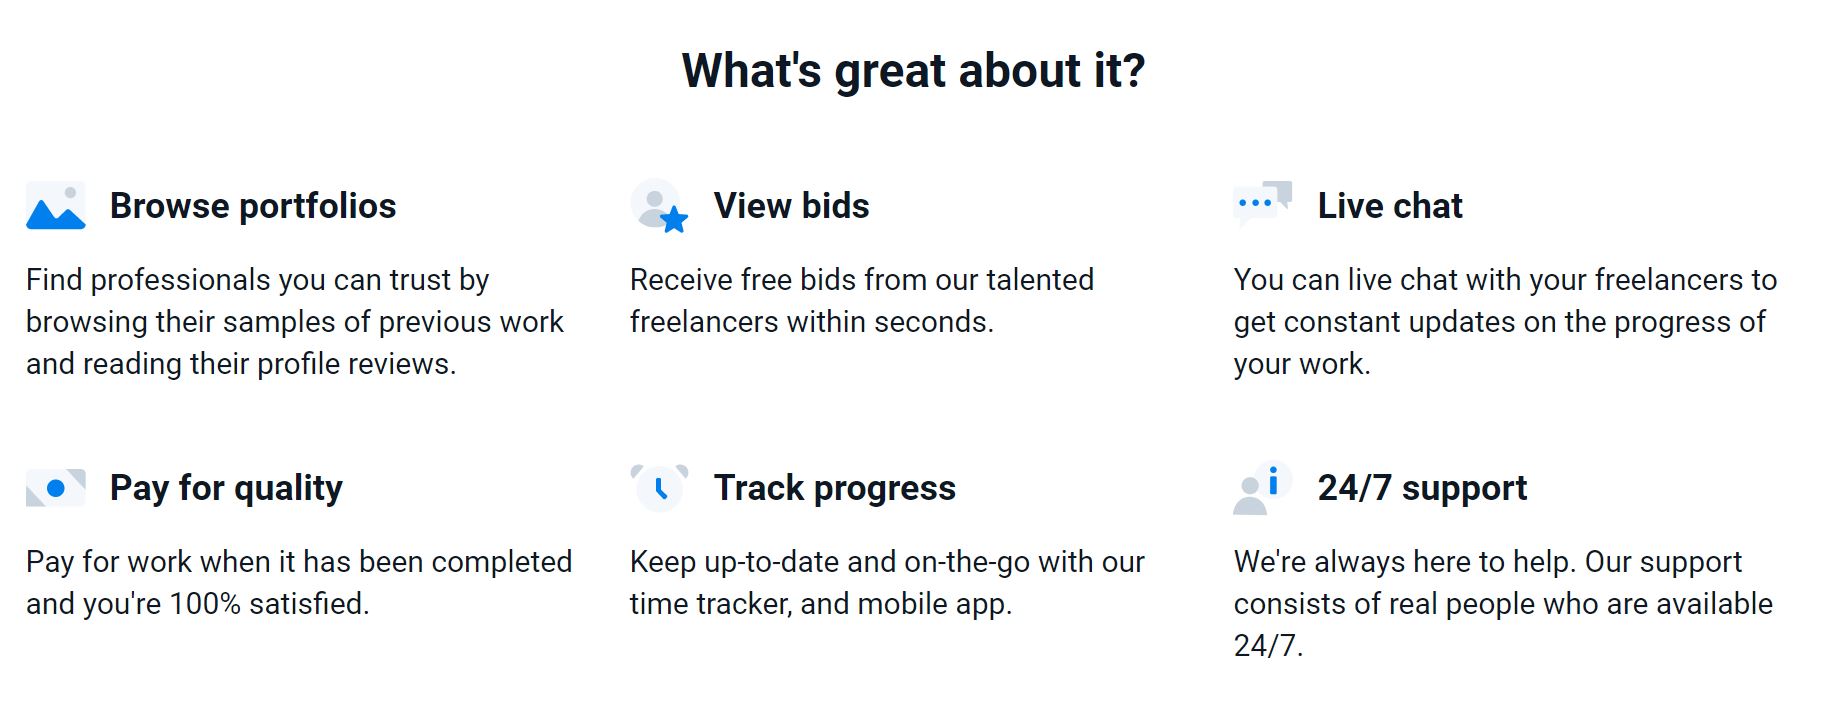Viewport: 1835px width, 722px height.
Task: Select the "and you're 100% satisfied." line
Action: [x=198, y=604]
